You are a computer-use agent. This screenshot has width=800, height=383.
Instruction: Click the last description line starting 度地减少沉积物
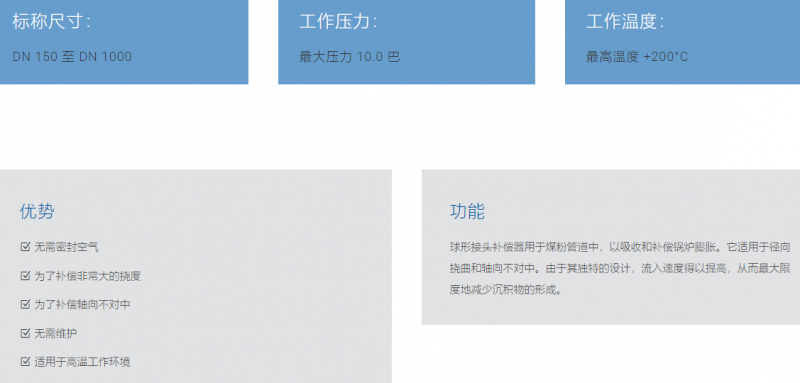click(x=506, y=290)
